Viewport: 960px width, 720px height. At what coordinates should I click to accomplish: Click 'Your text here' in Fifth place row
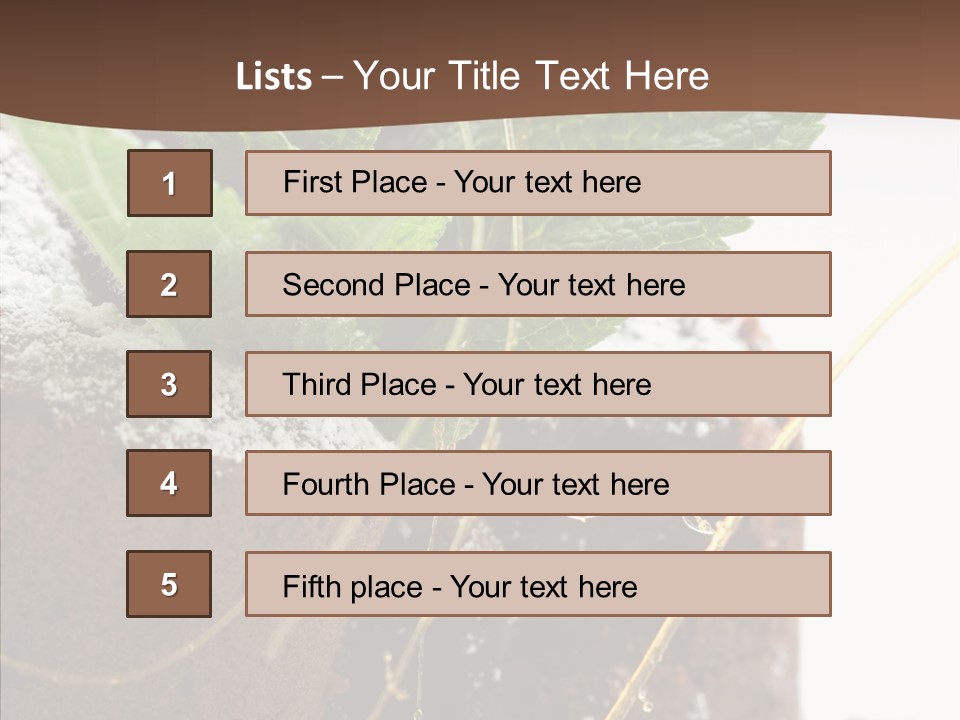(544, 587)
